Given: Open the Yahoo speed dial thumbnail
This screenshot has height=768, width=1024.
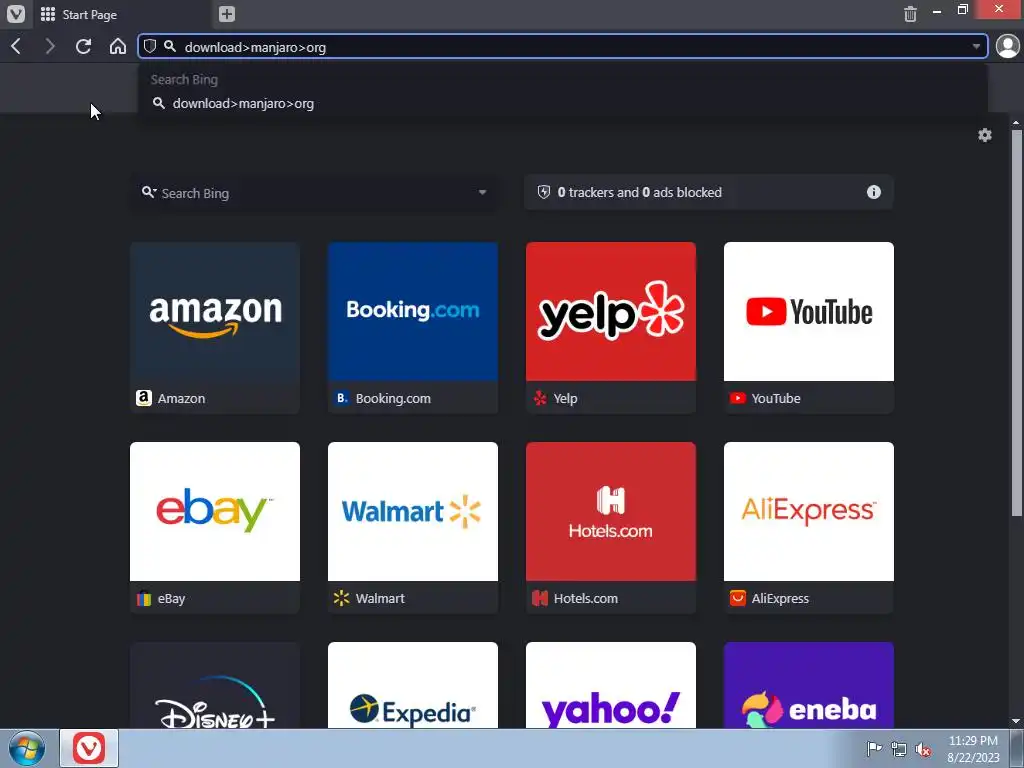Looking at the screenshot, I should coord(611,685).
